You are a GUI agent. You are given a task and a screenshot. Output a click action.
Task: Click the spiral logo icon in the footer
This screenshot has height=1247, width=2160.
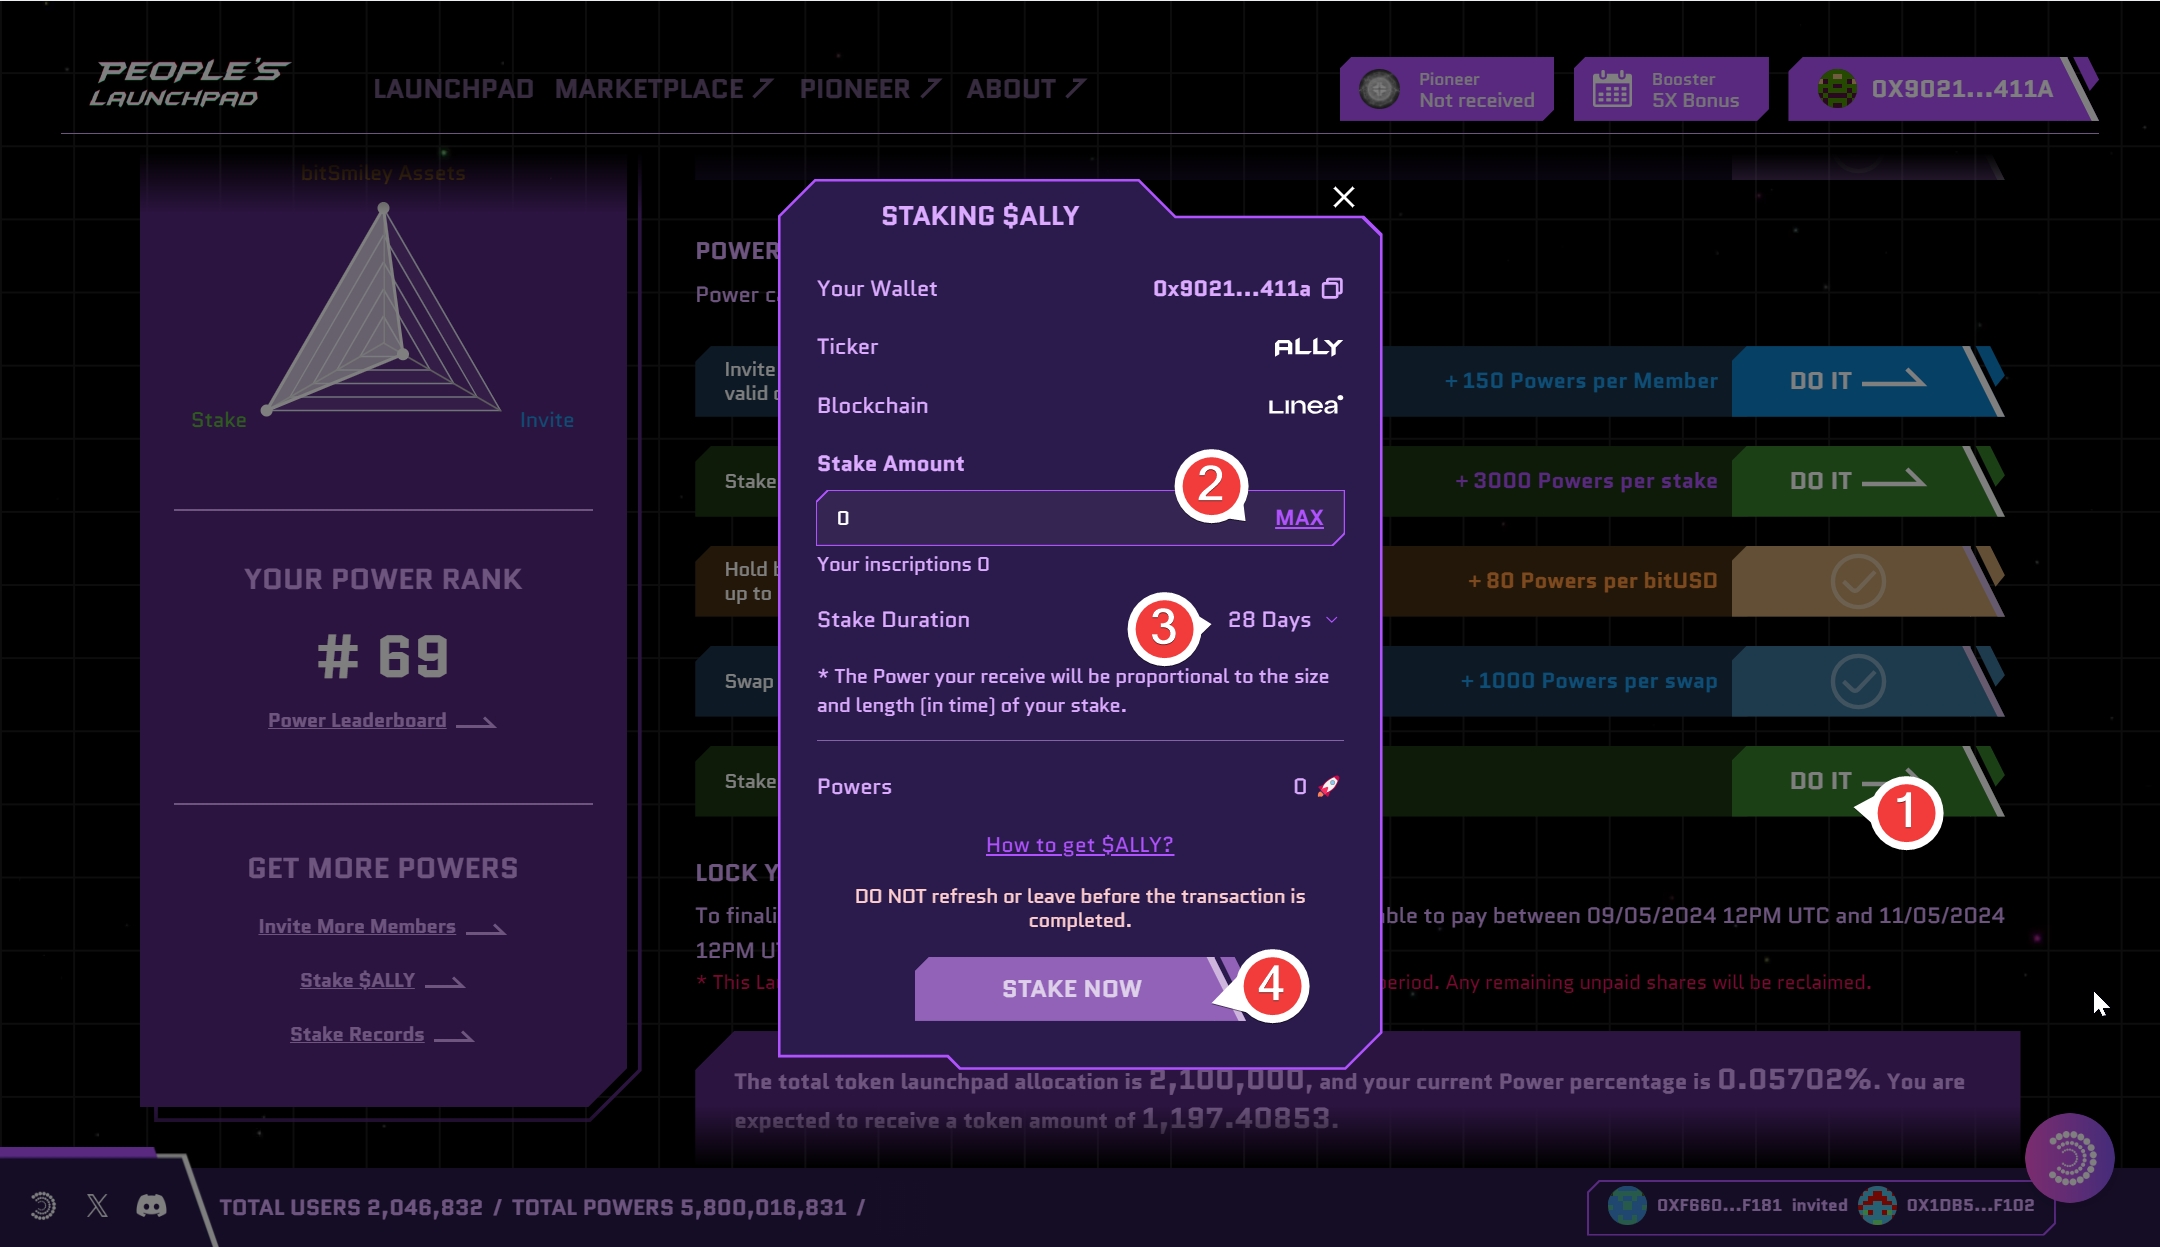coord(43,1206)
